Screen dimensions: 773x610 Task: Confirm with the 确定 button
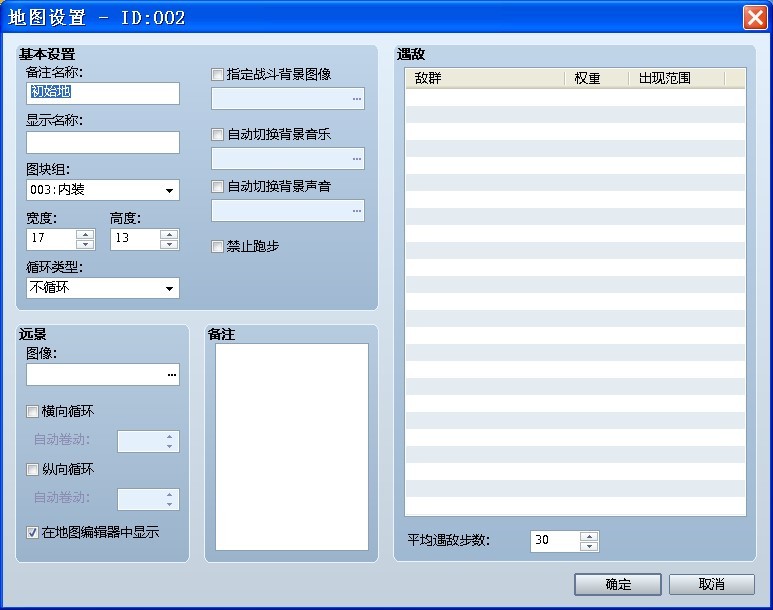[x=618, y=584]
